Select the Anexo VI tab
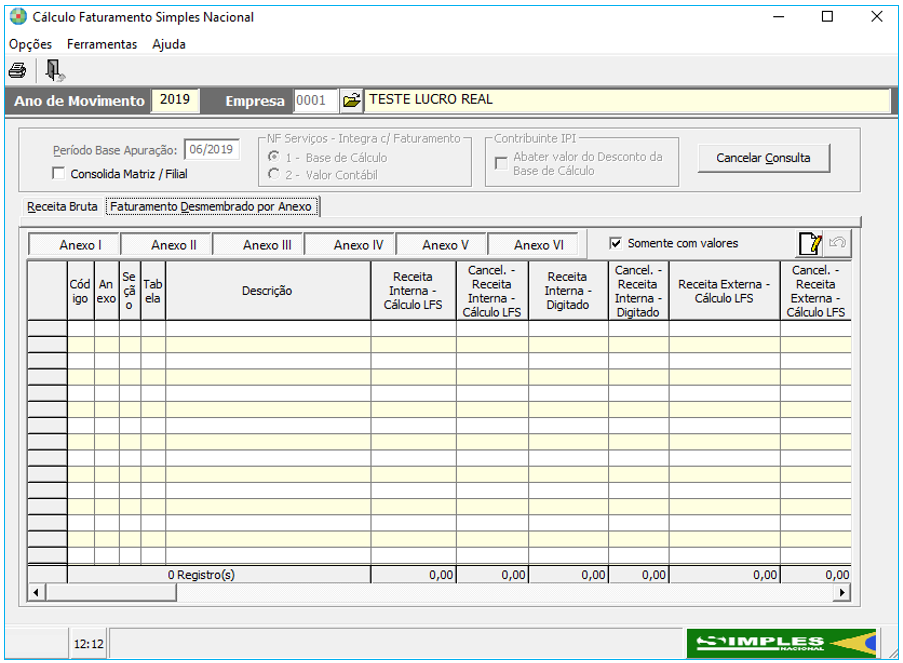Viewport: 903px width, 663px height. [533, 245]
